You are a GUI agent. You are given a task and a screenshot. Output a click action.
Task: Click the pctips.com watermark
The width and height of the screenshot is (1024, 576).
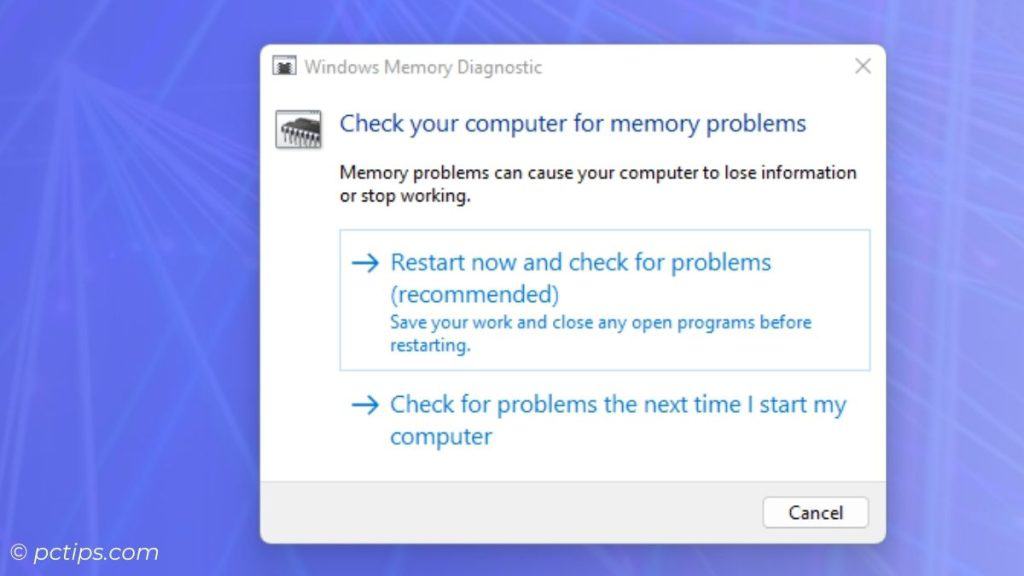(84, 551)
